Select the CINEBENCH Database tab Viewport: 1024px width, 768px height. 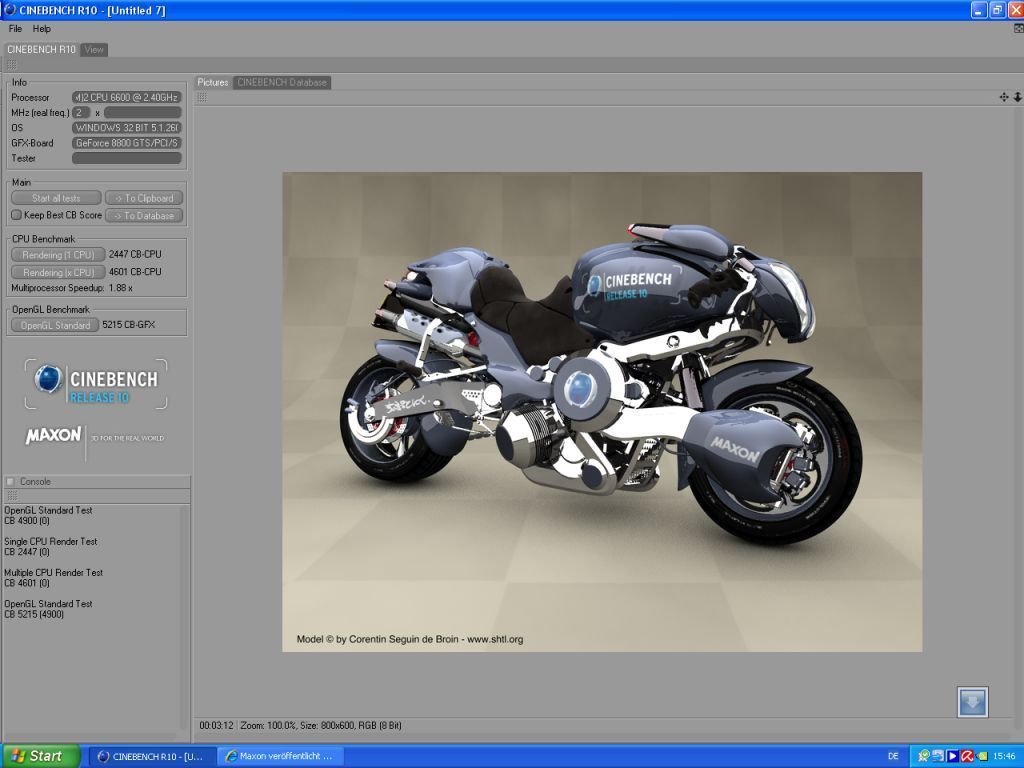click(x=281, y=82)
